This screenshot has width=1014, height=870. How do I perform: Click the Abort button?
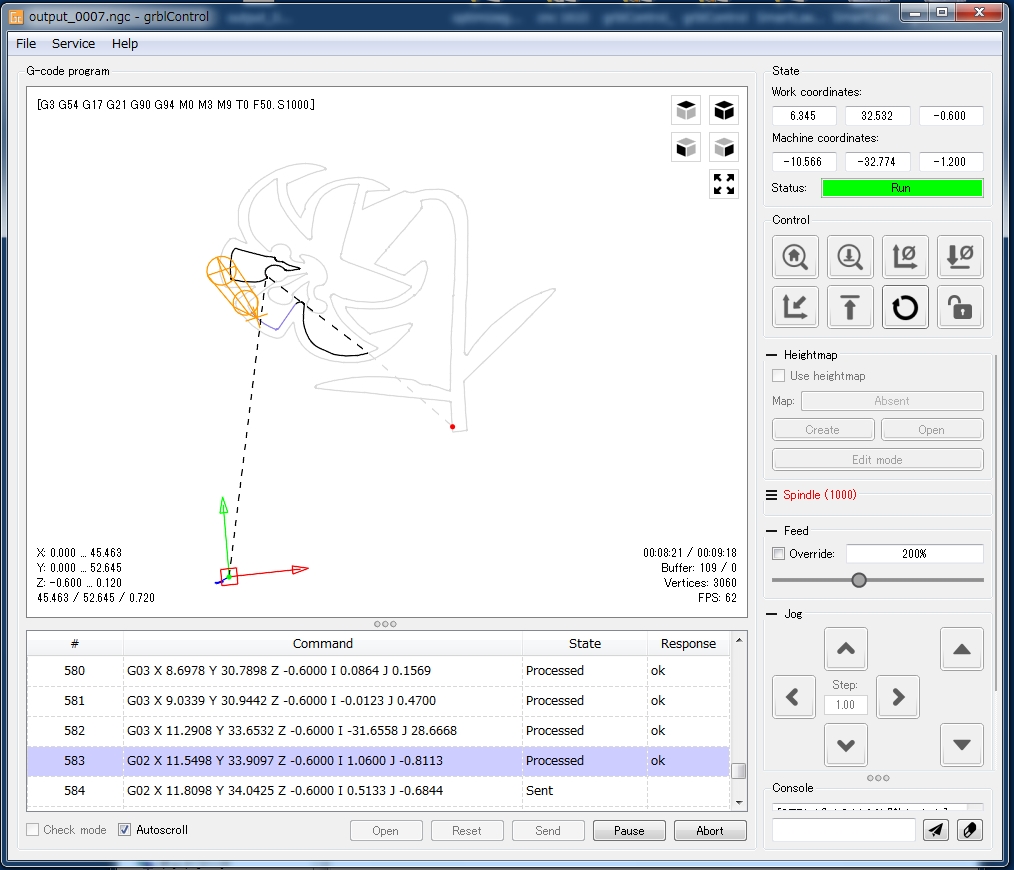tap(710, 831)
